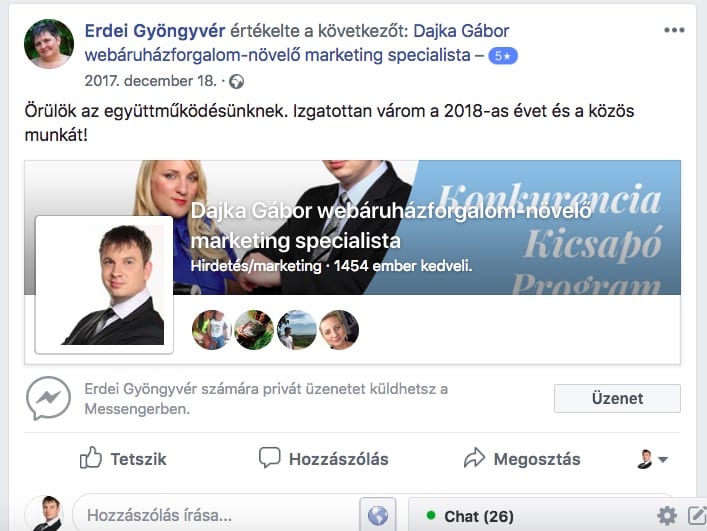Open Dajka Gábor page profile photo
This screenshot has height=531, width=707.
[104, 284]
